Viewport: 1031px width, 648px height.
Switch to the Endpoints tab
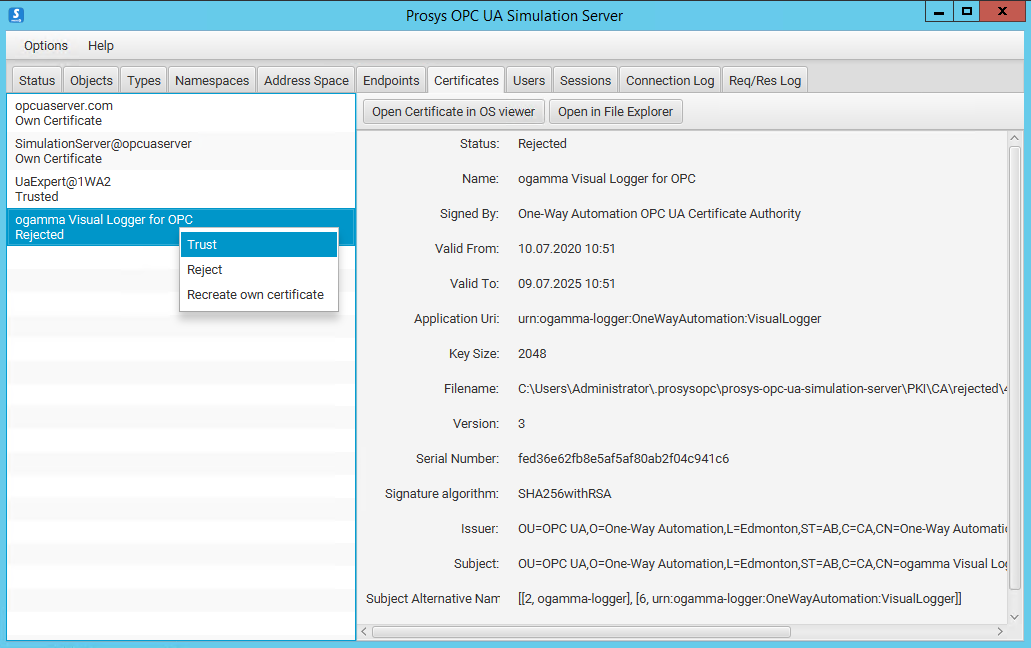click(x=391, y=80)
